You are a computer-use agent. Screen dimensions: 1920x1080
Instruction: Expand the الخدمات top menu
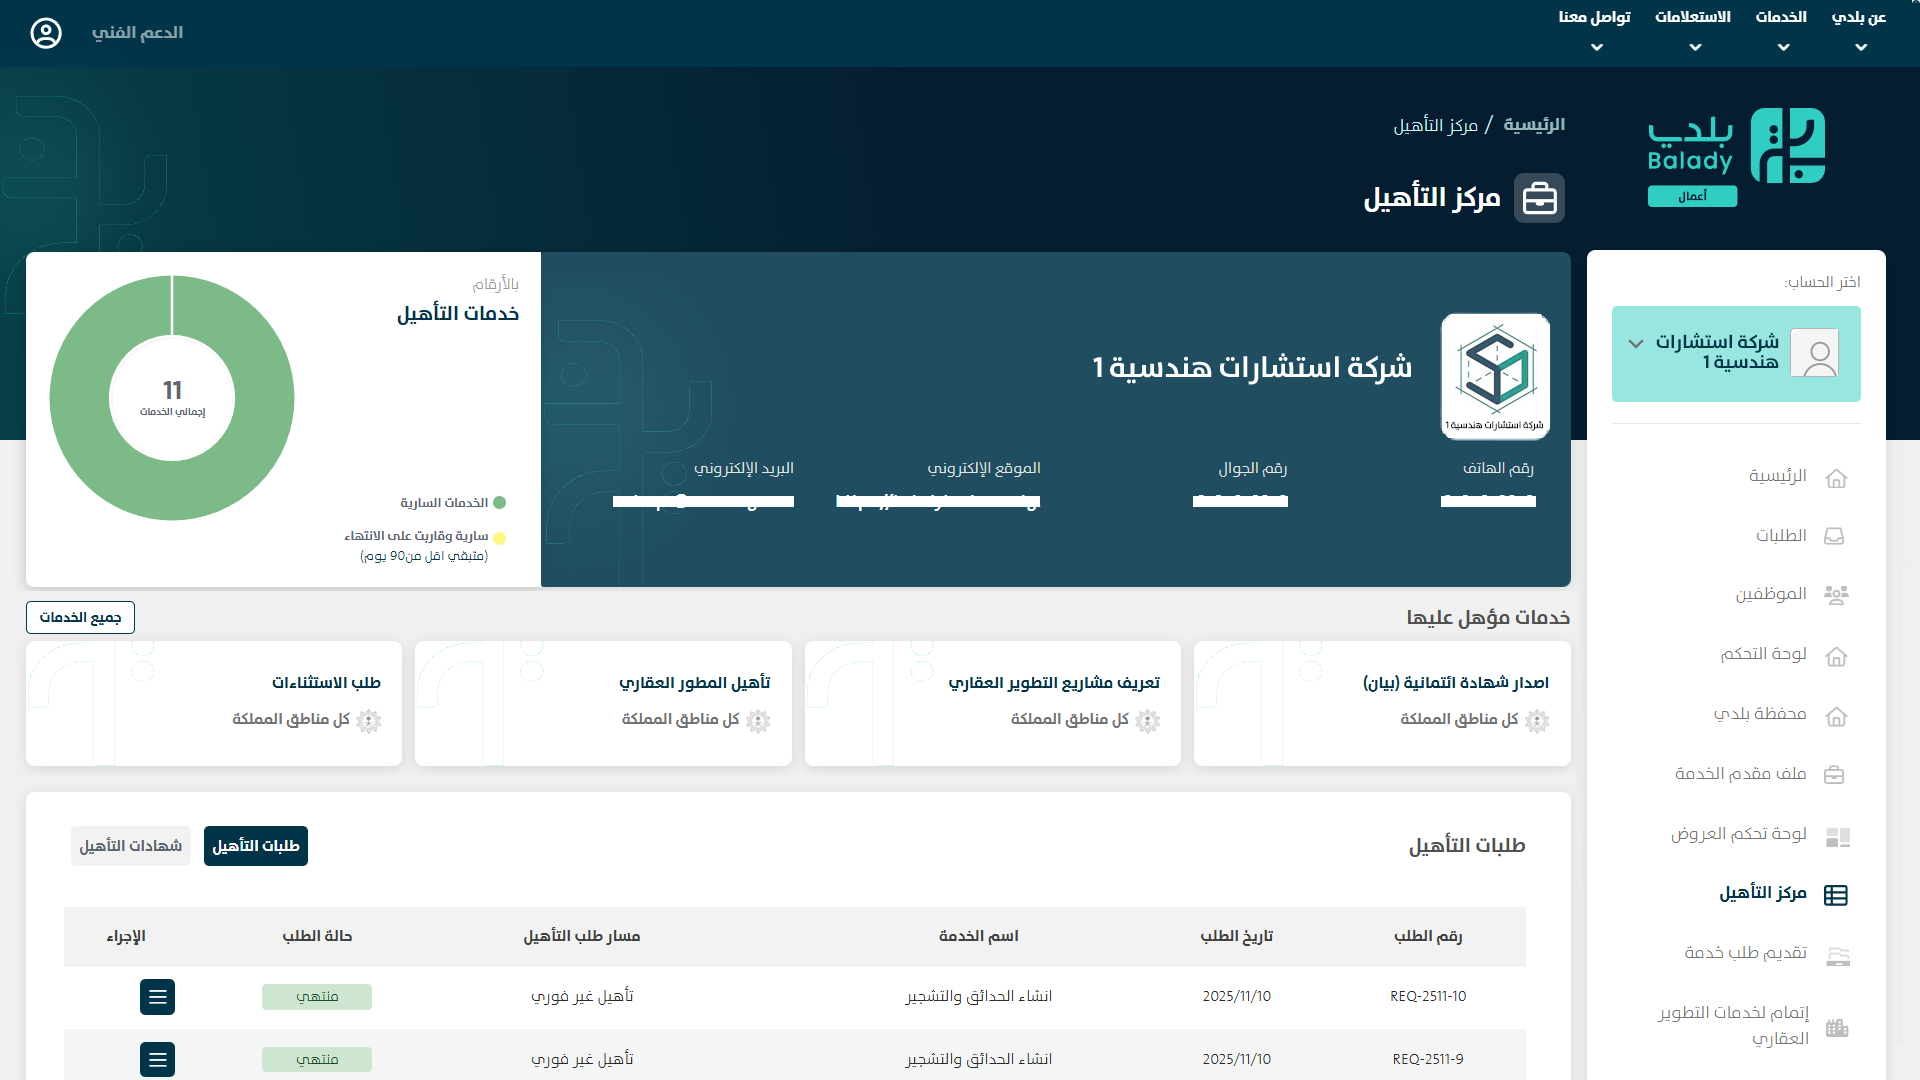coord(1782,30)
